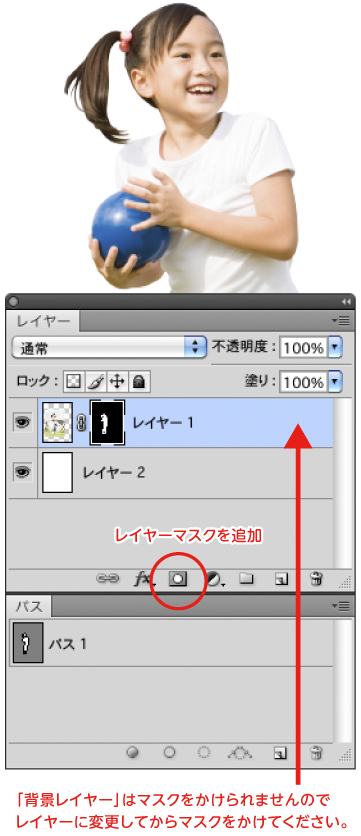This screenshot has width=361, height=836.
Task: Switch to the レイヤー tab
Action: click(43, 321)
